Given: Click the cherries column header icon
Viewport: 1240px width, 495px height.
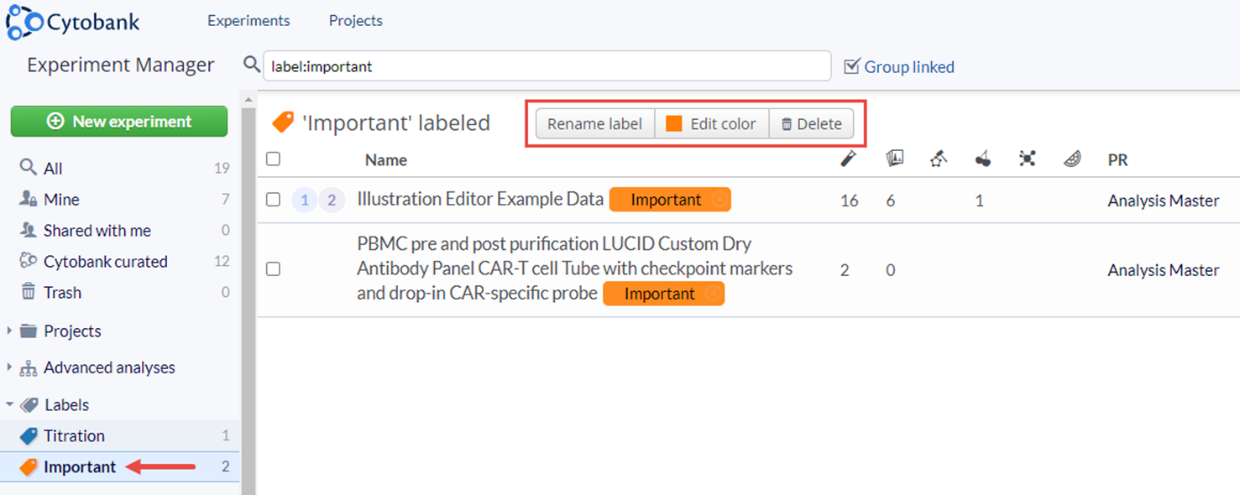Looking at the screenshot, I should coord(983,158).
